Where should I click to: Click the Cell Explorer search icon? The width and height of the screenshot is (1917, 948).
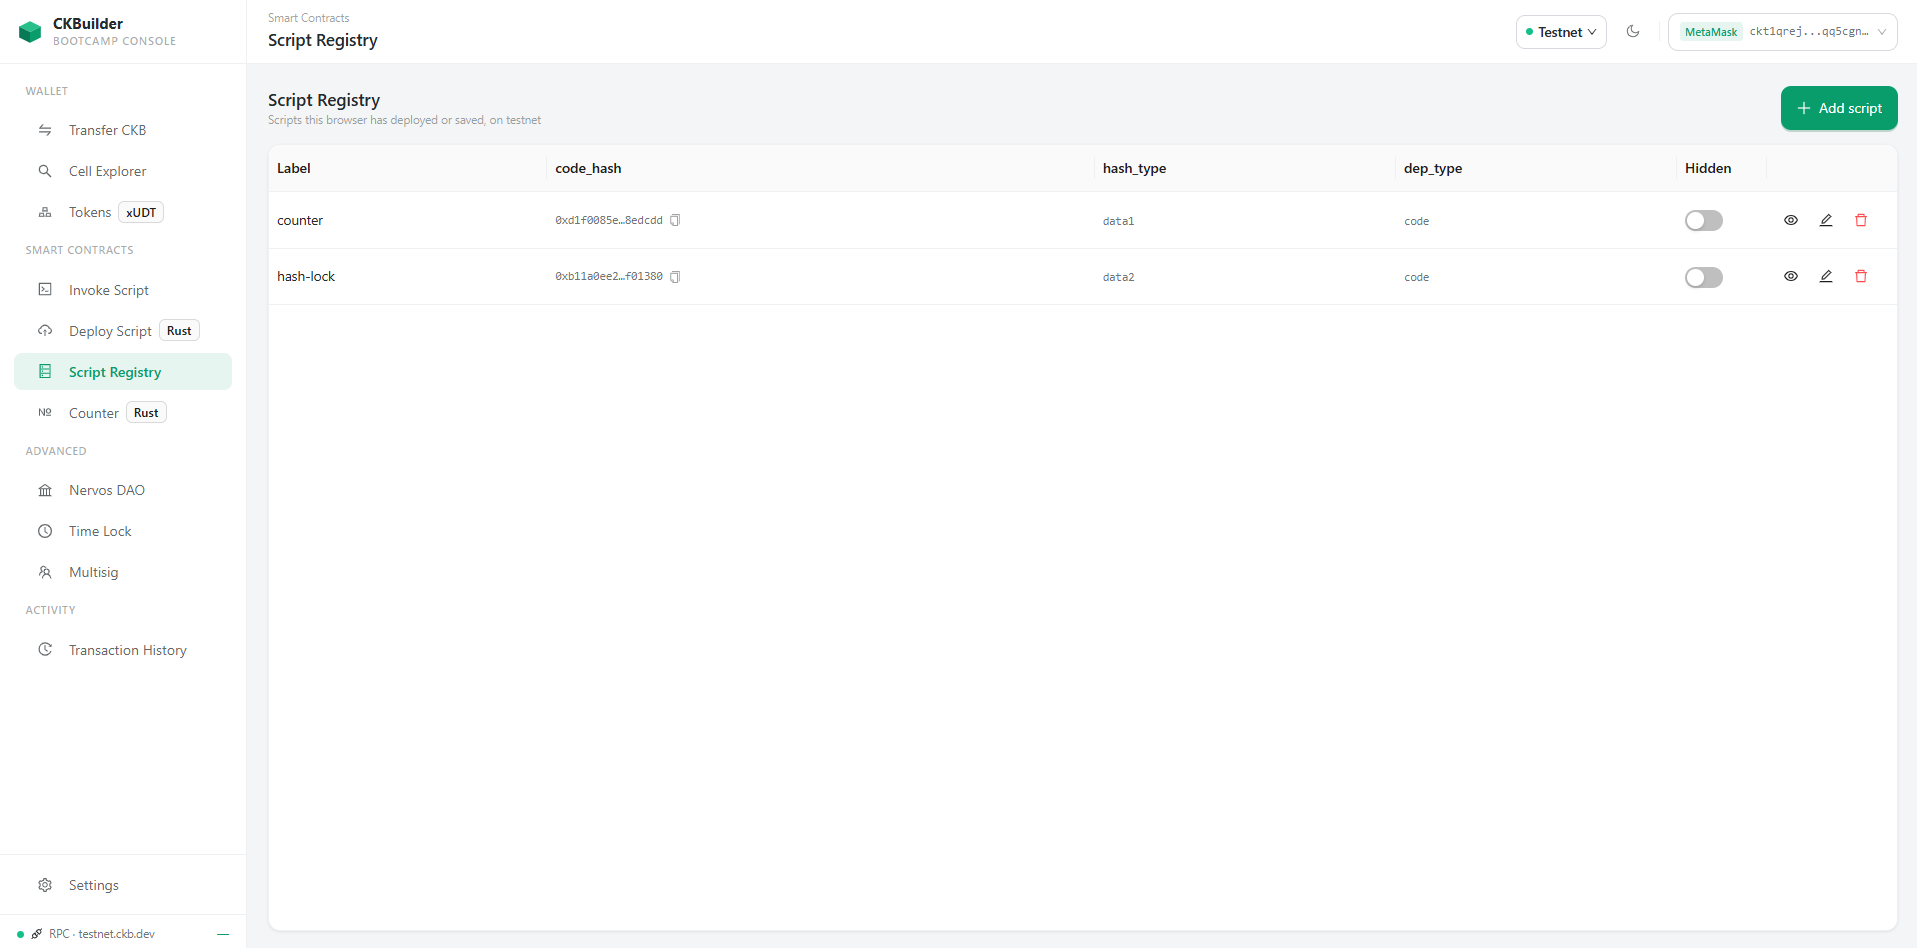[45, 171]
